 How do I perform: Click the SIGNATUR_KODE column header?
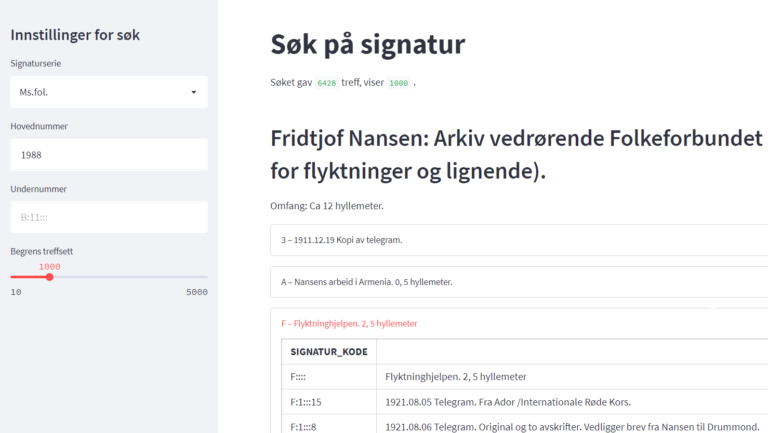329,352
